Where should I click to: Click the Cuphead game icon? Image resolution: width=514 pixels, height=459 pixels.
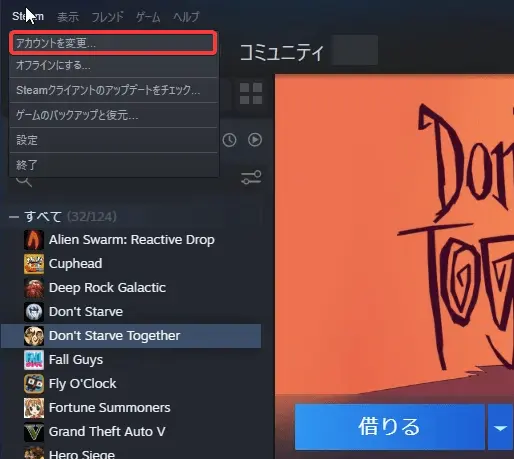tap(34, 264)
